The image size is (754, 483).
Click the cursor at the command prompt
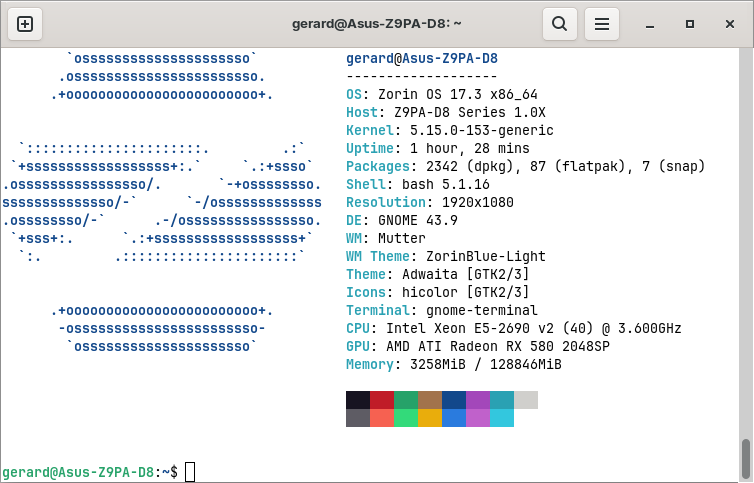coord(190,472)
